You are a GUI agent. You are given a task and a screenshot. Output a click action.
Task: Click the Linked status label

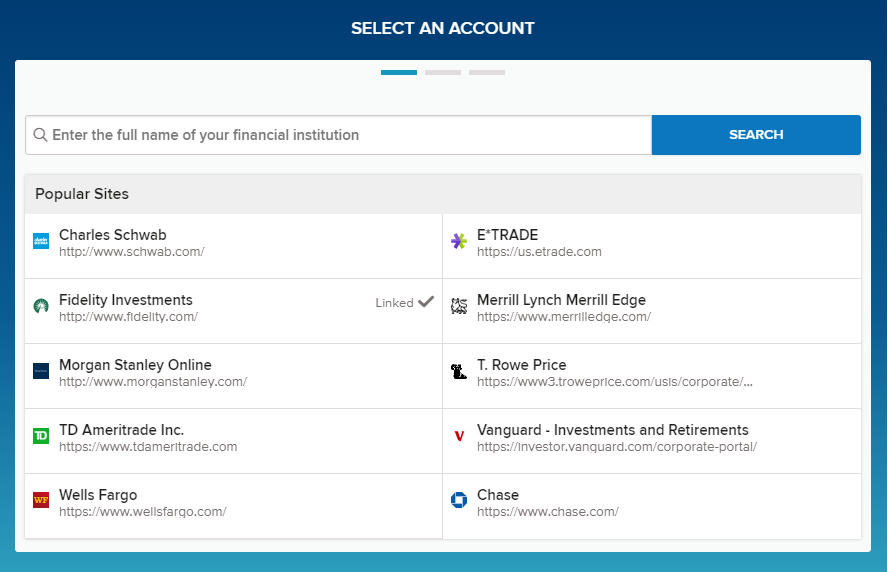394,303
